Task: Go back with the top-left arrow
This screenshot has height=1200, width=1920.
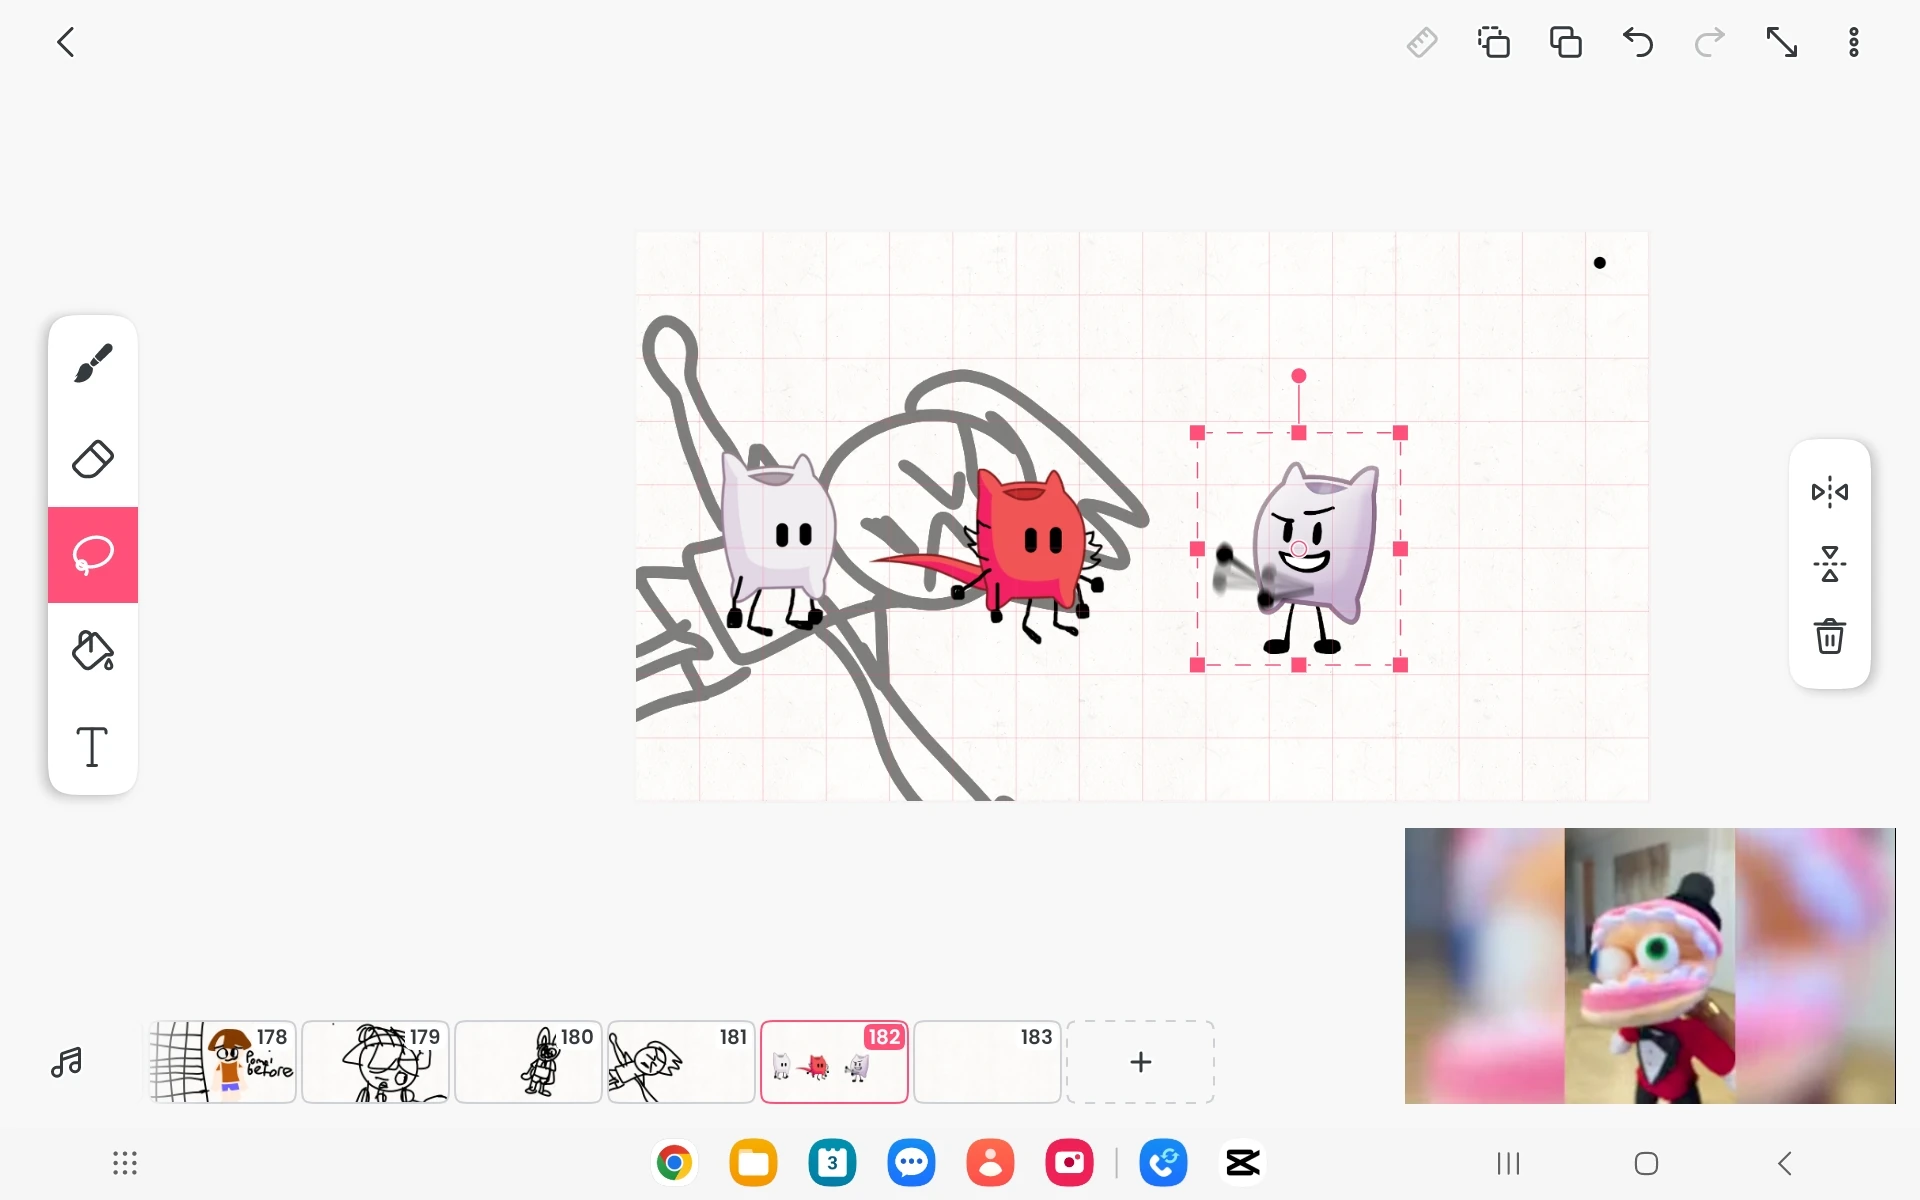Action: pyautogui.click(x=66, y=43)
